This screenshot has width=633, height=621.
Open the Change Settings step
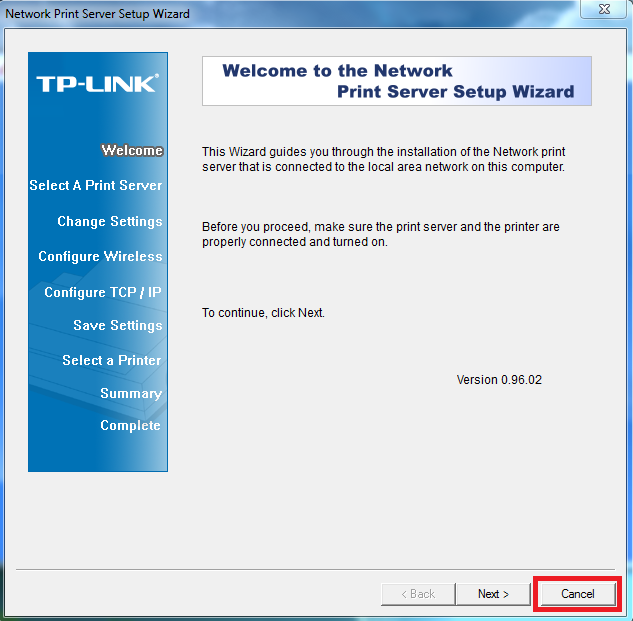[x=110, y=222]
